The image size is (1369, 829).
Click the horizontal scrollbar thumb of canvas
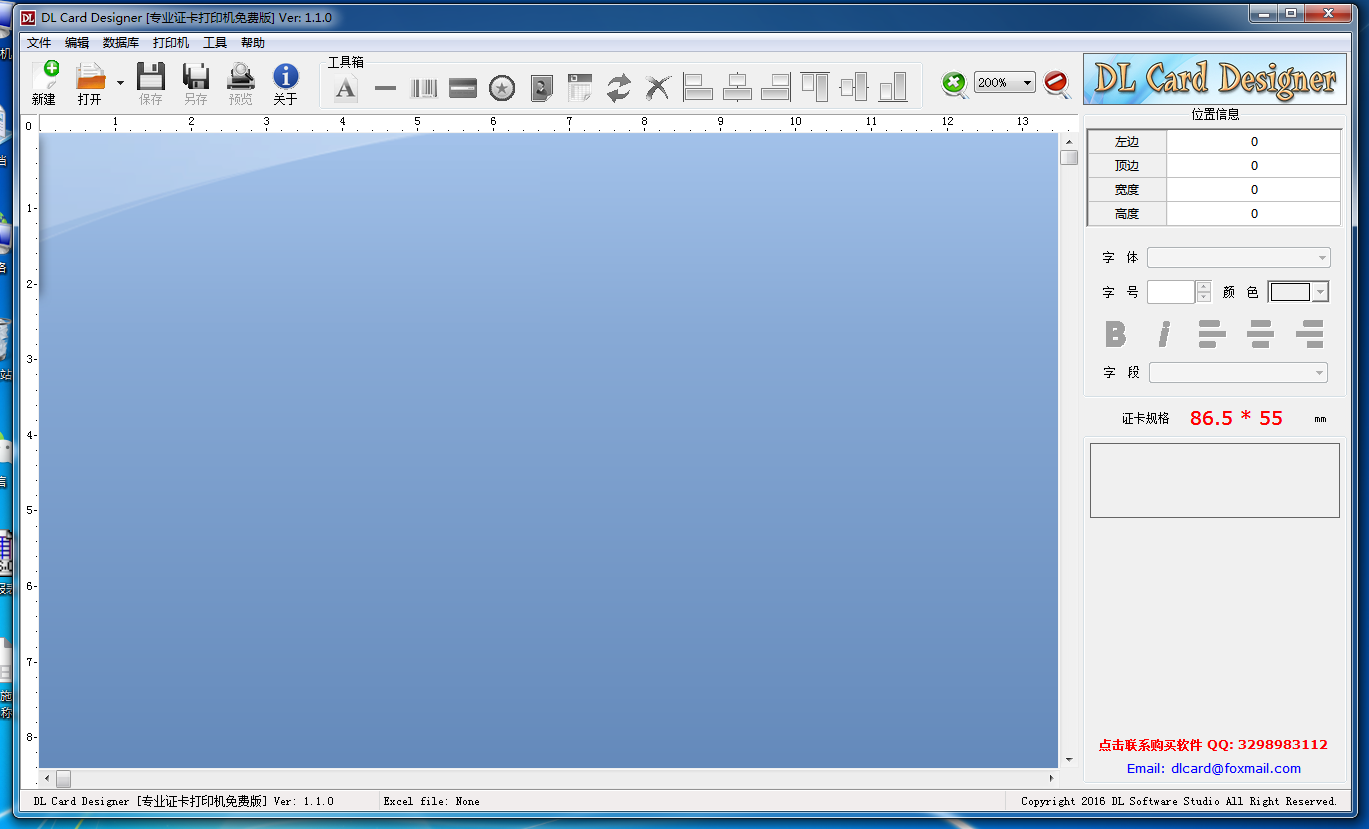coord(63,778)
